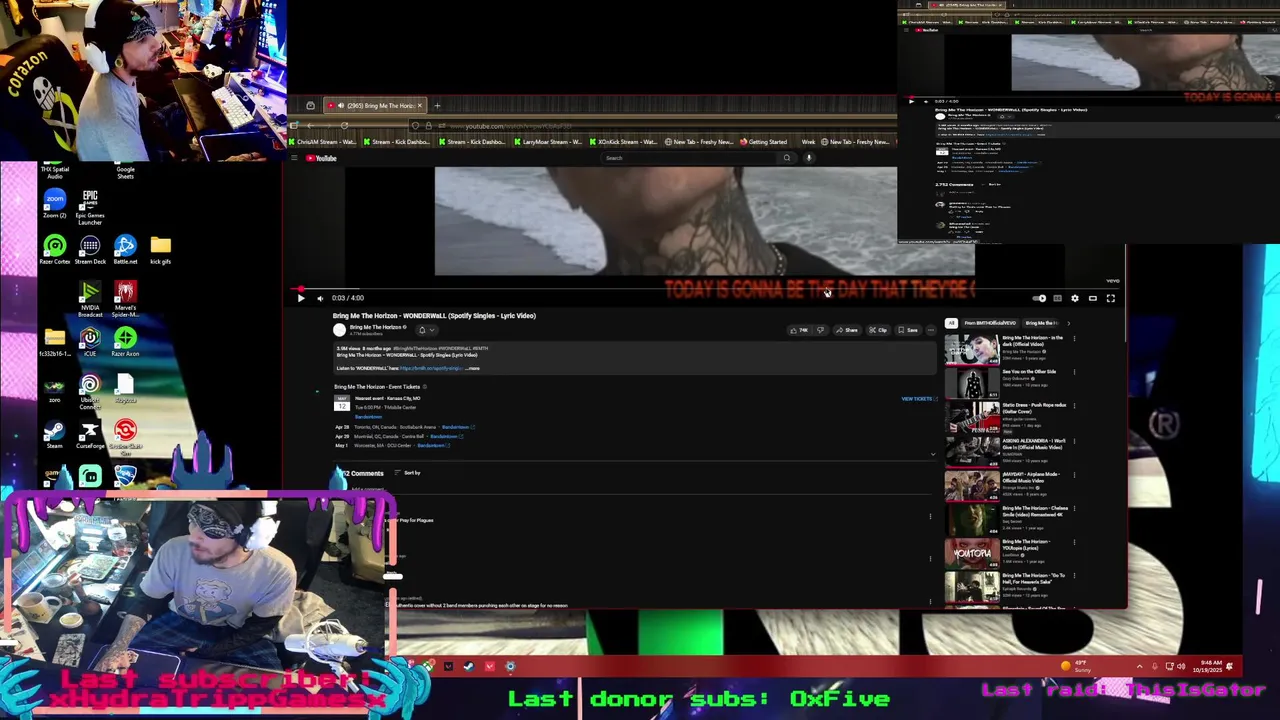The width and height of the screenshot is (1280, 720).
Task: Open Marvel's Spider-Man shortcut
Action: (x=125, y=299)
